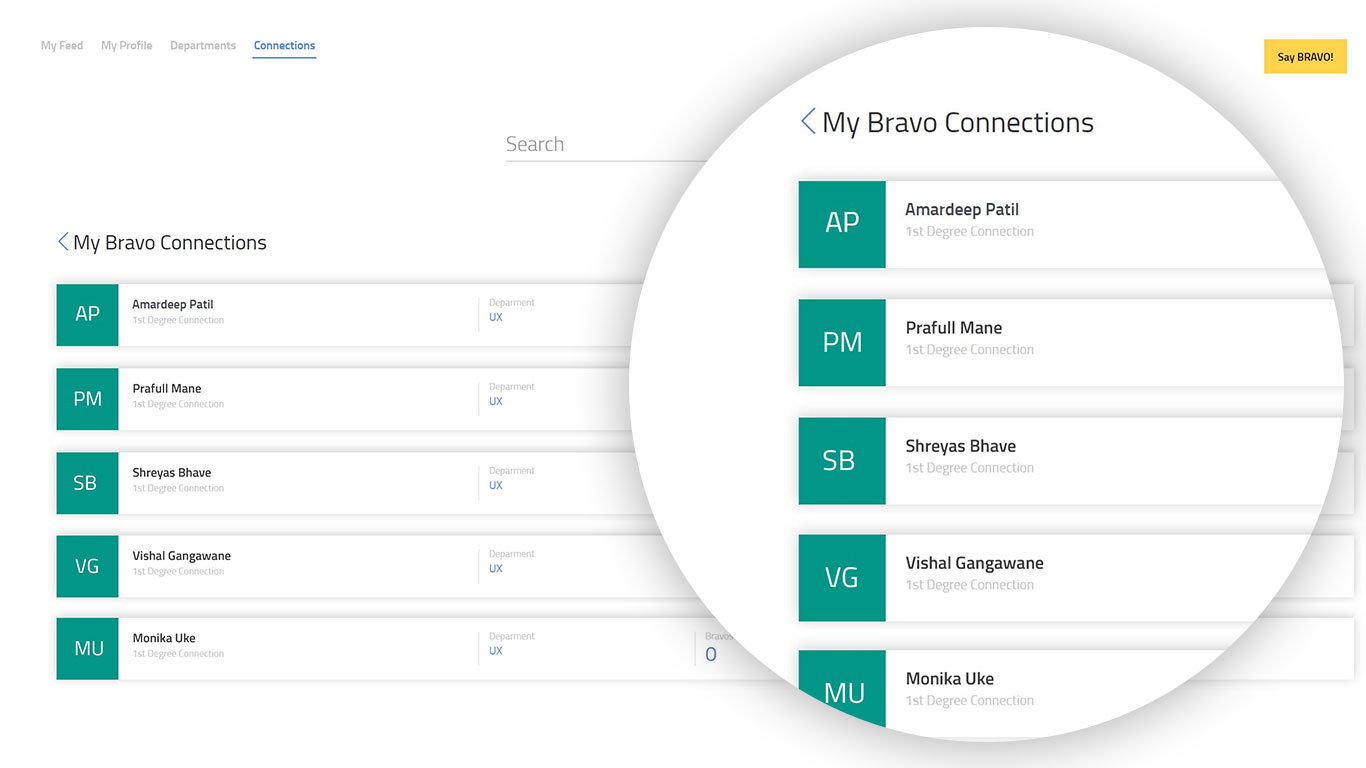Click the small AP avatar in the left list
The height and width of the screenshot is (768, 1366).
87,314
